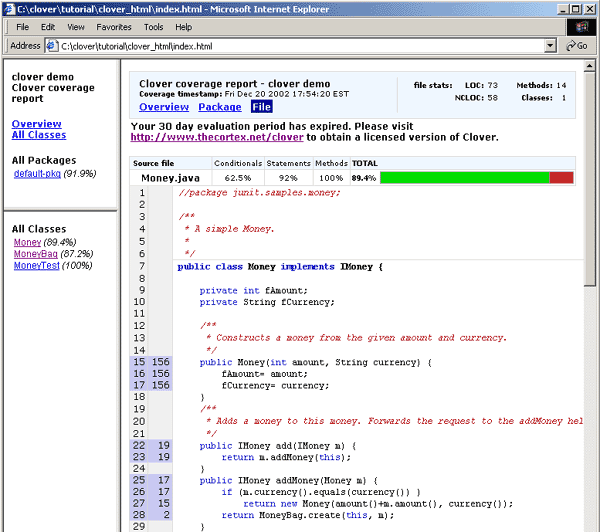Click the 100% methods value
Image resolution: width=600 pixels, height=532 pixels.
[331, 178]
